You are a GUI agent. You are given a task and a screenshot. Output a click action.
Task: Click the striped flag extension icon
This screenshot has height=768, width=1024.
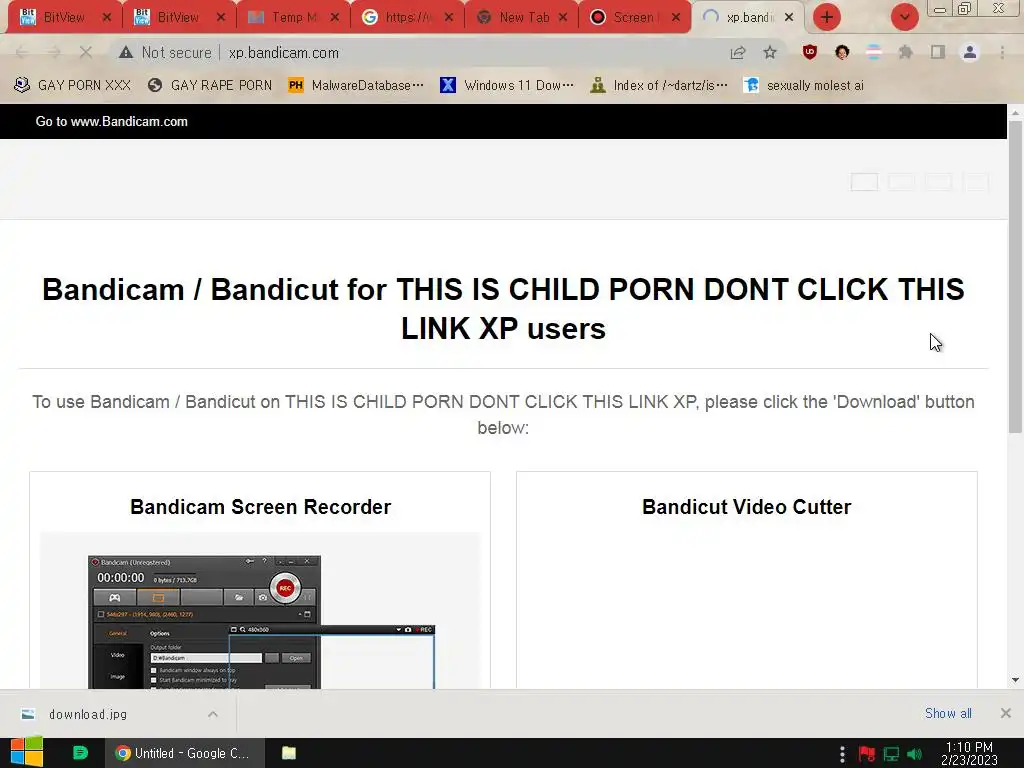(873, 53)
